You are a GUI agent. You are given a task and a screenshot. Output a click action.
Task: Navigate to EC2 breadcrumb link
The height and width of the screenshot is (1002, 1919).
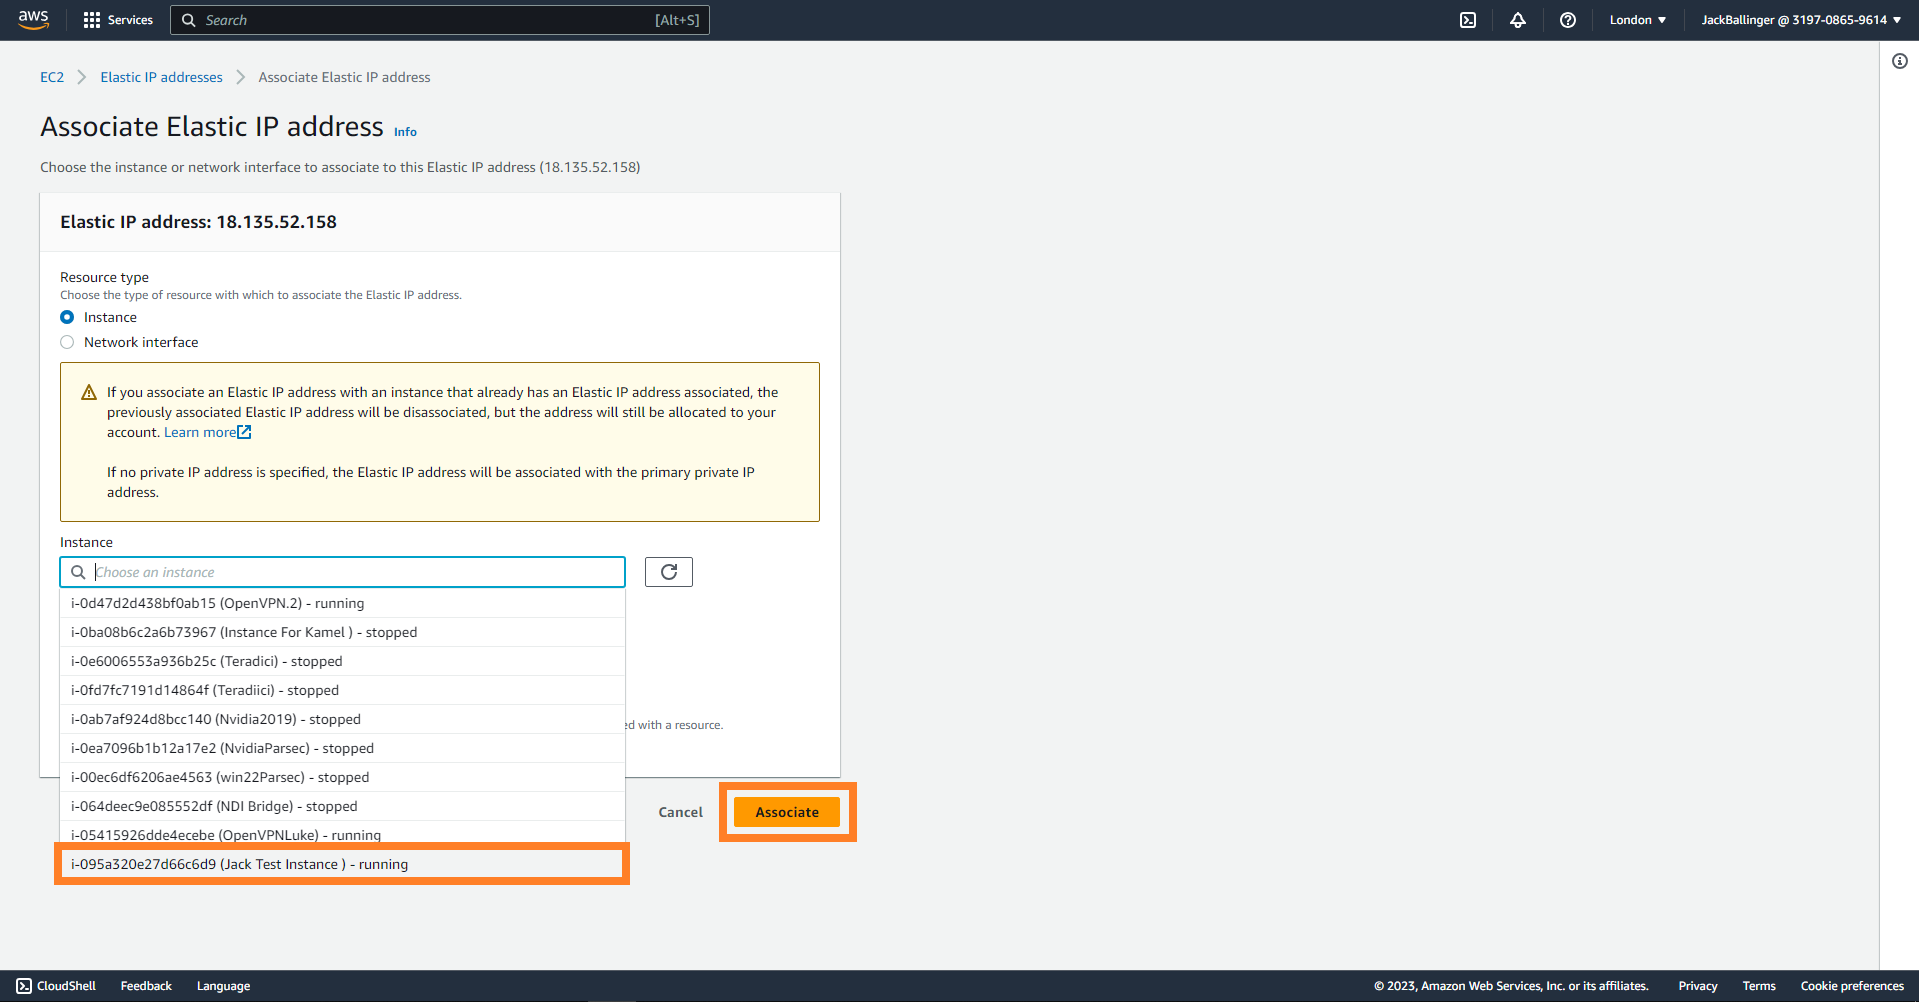coord(52,77)
